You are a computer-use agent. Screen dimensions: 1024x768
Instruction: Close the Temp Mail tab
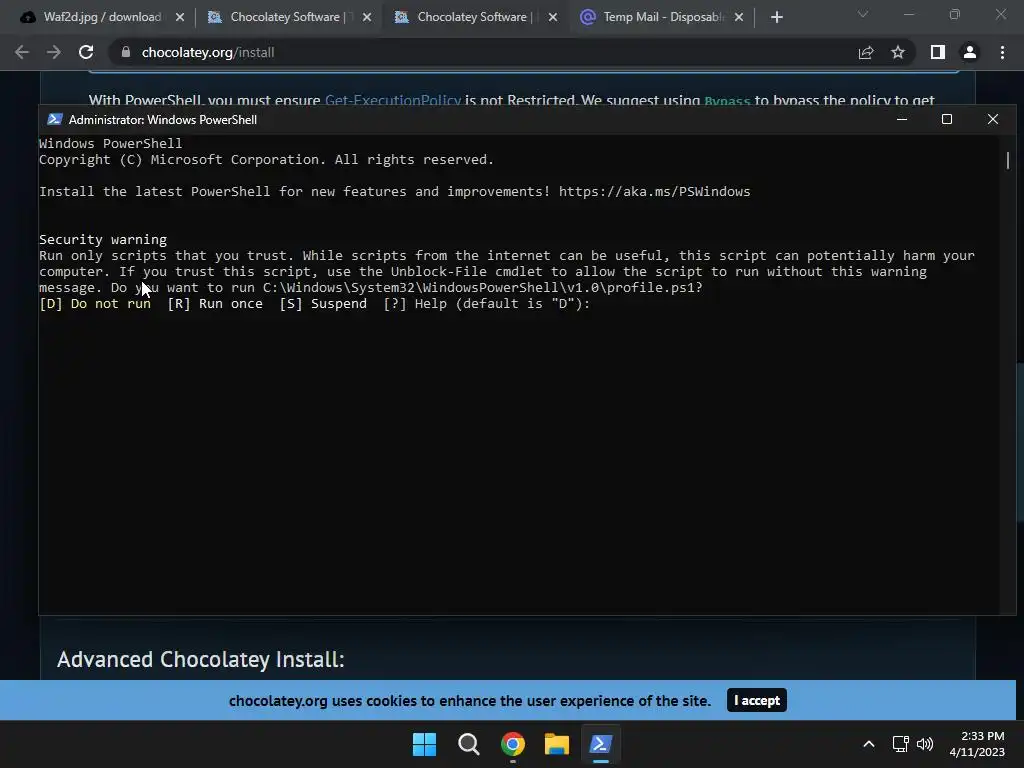point(739,17)
